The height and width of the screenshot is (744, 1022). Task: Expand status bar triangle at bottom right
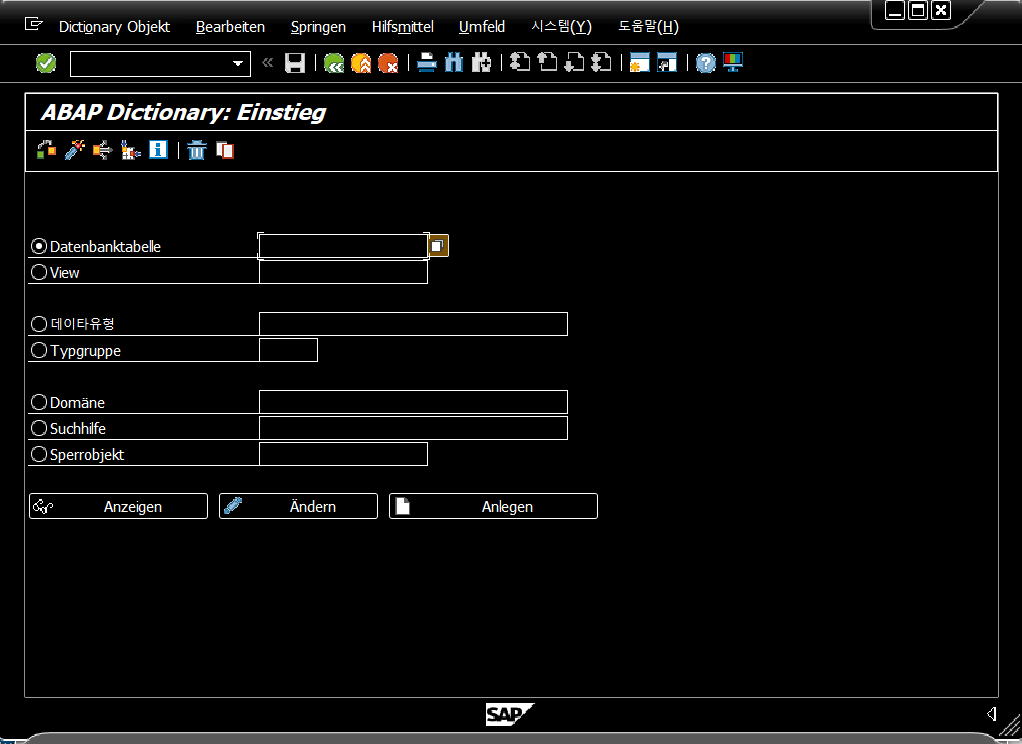click(991, 714)
